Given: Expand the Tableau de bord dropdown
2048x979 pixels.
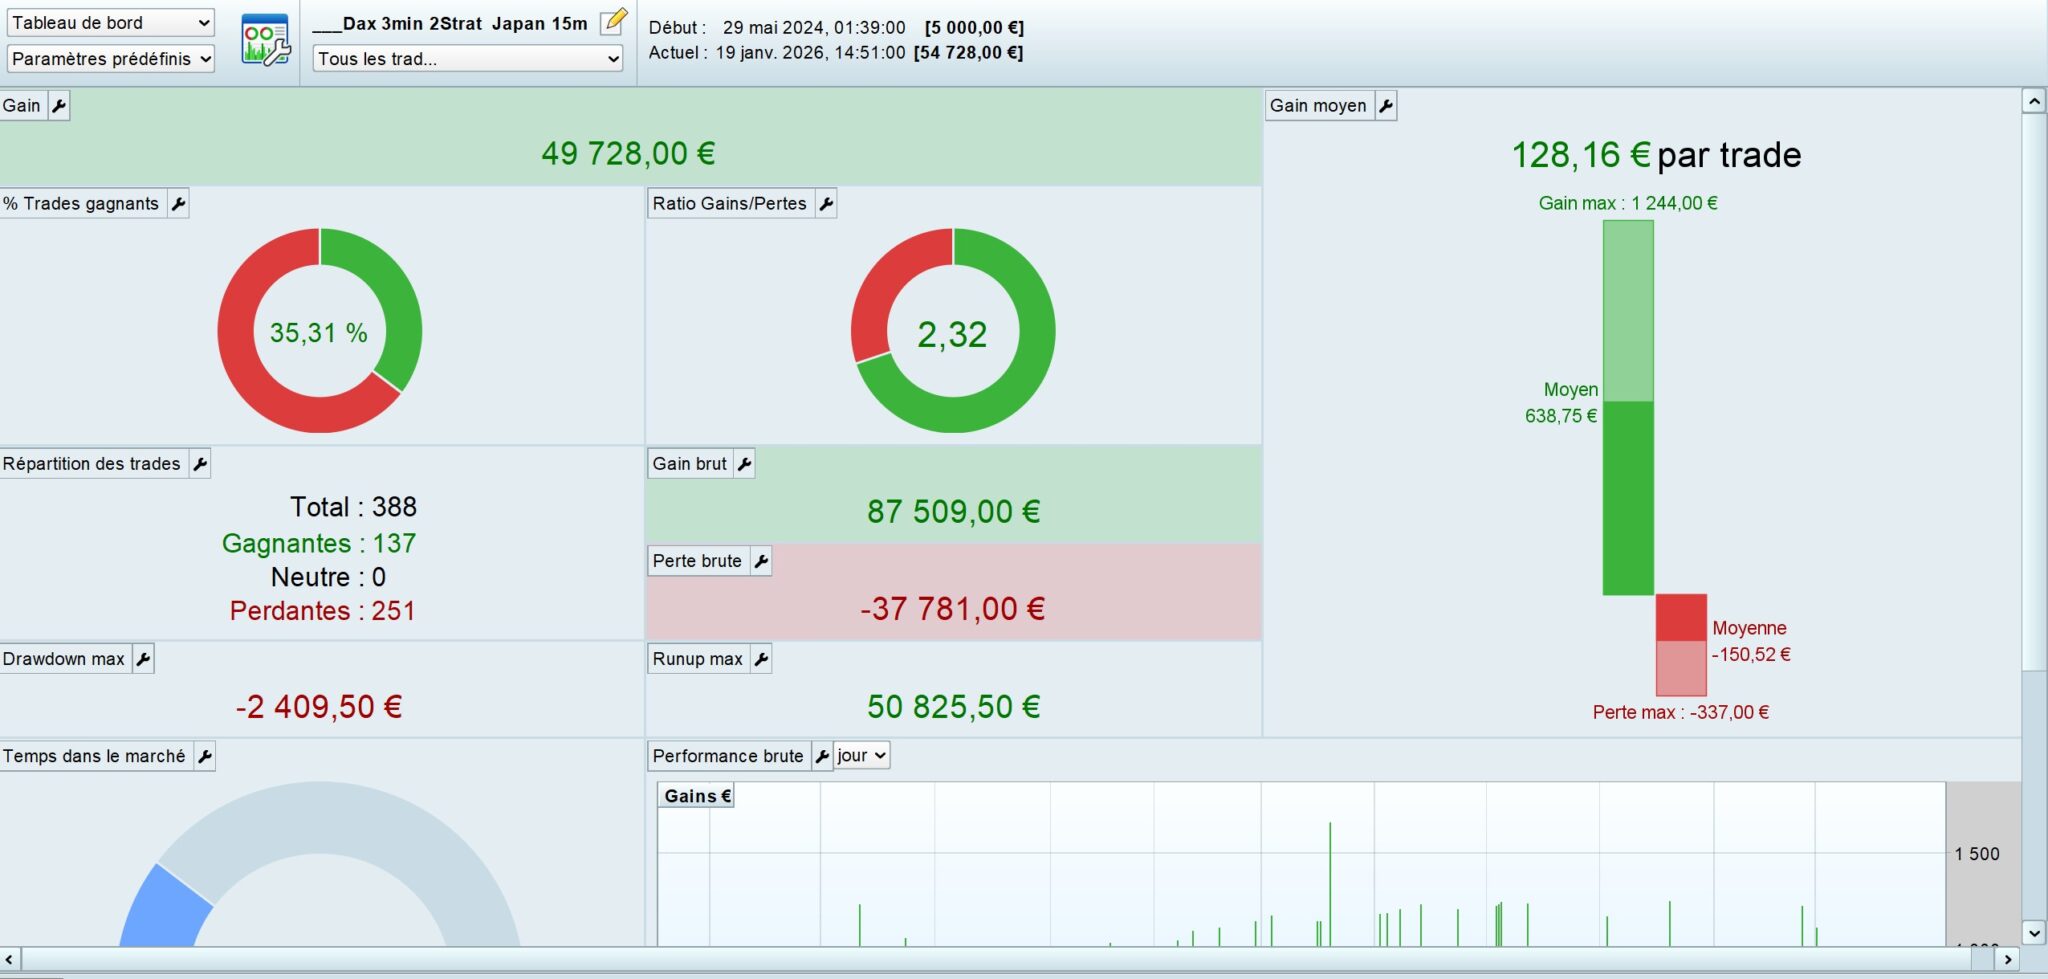Looking at the screenshot, I should 110,23.
